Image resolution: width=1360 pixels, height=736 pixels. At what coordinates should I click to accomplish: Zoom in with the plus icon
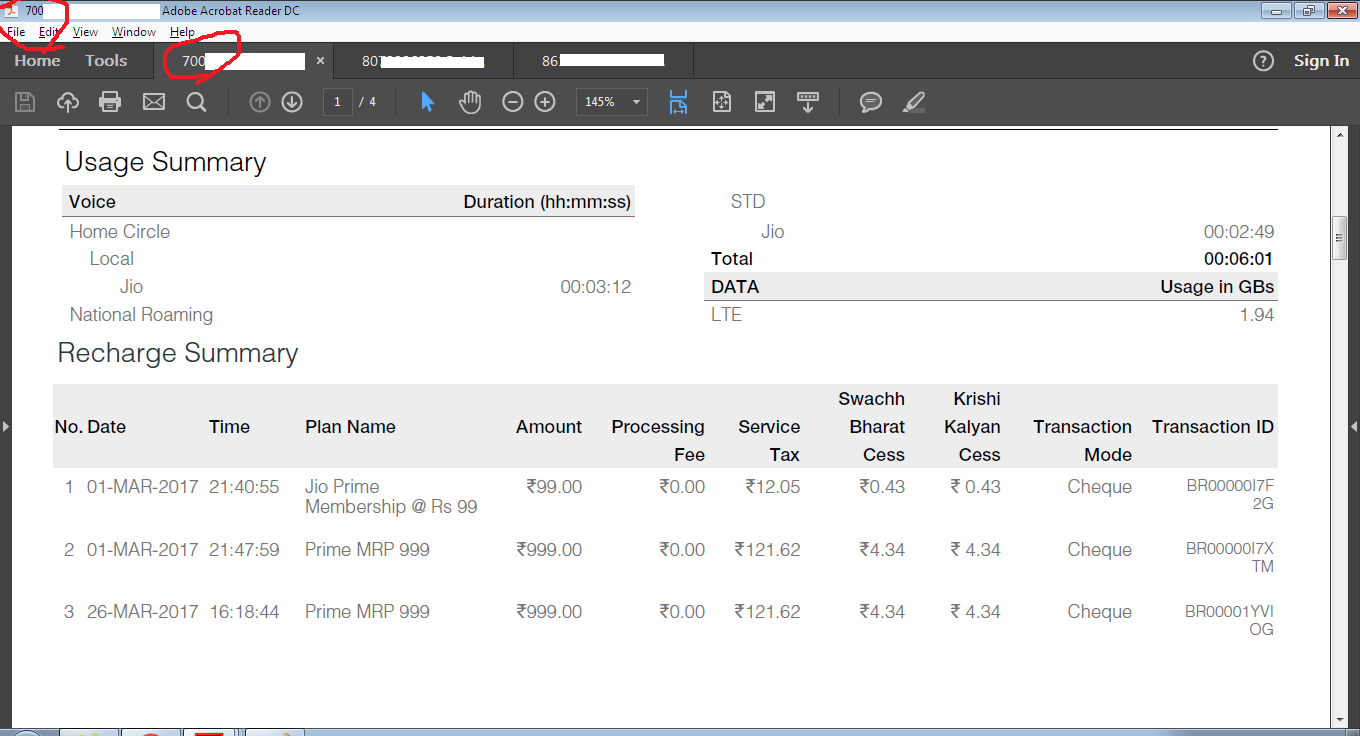tap(545, 102)
